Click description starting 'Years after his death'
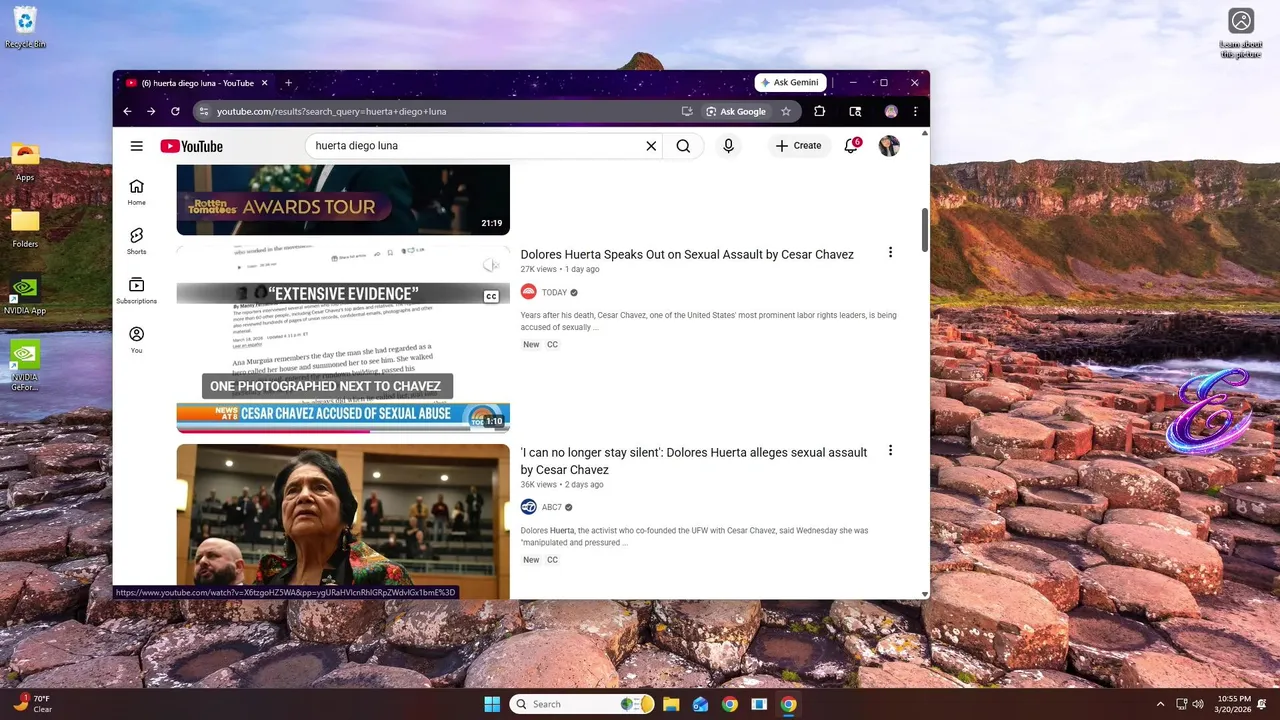This screenshot has height=720, width=1280. pyautogui.click(x=708, y=321)
